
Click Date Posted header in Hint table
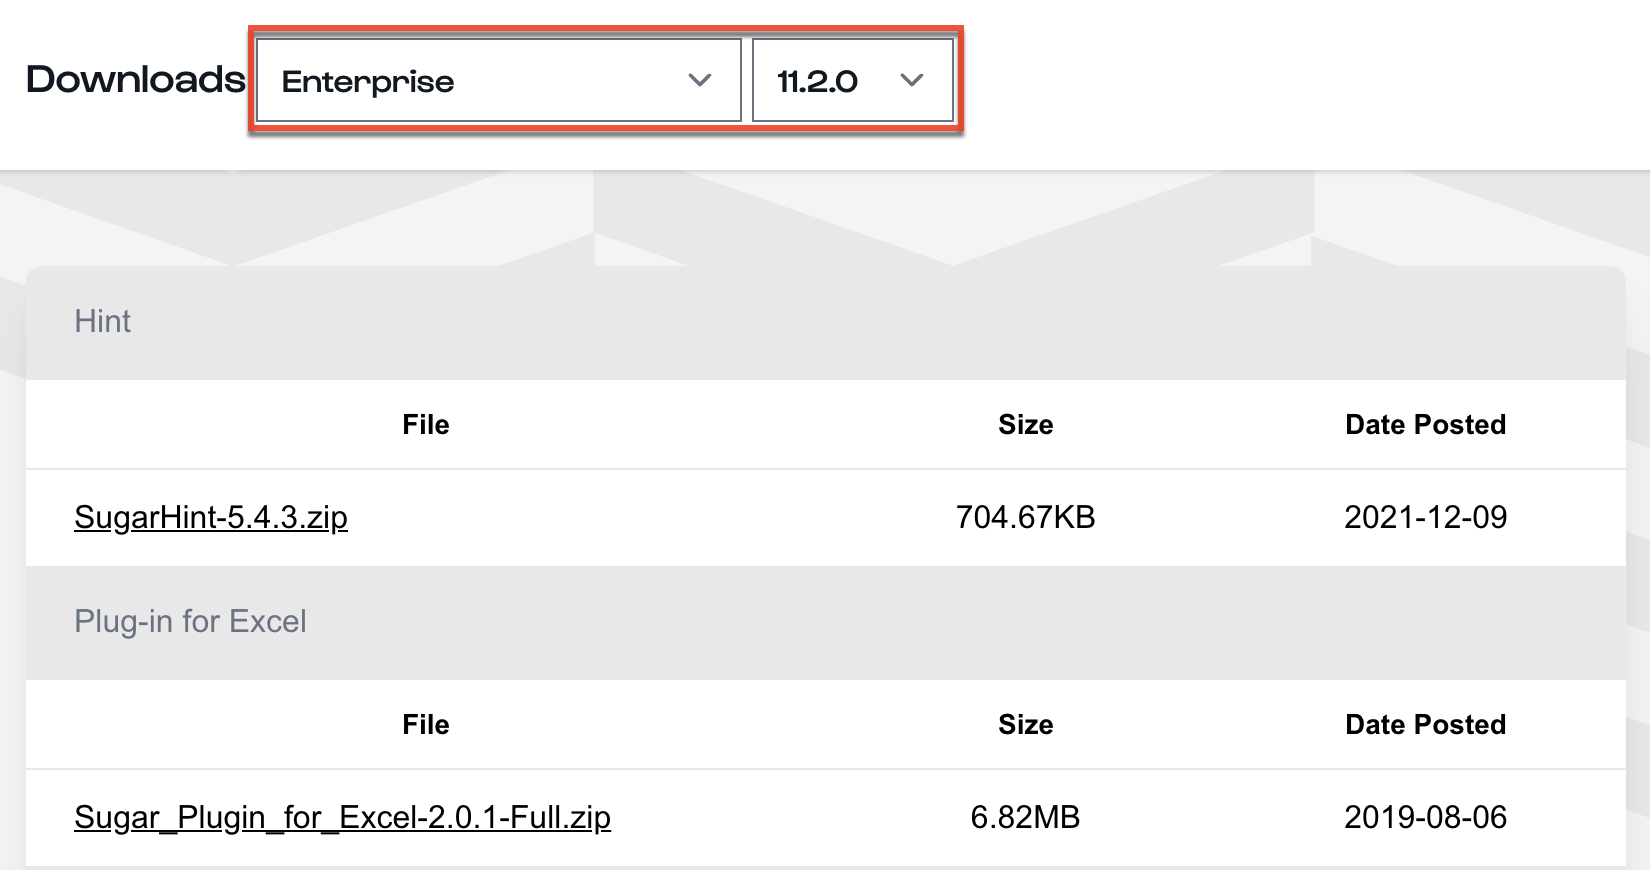pyautogui.click(x=1425, y=424)
